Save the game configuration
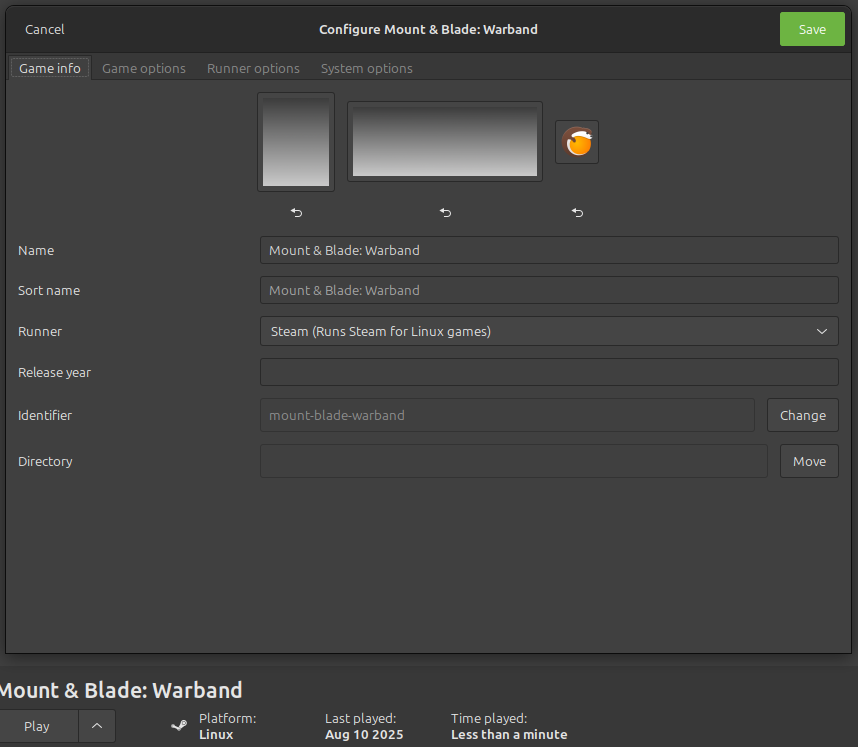The width and height of the screenshot is (858, 747). (812, 29)
